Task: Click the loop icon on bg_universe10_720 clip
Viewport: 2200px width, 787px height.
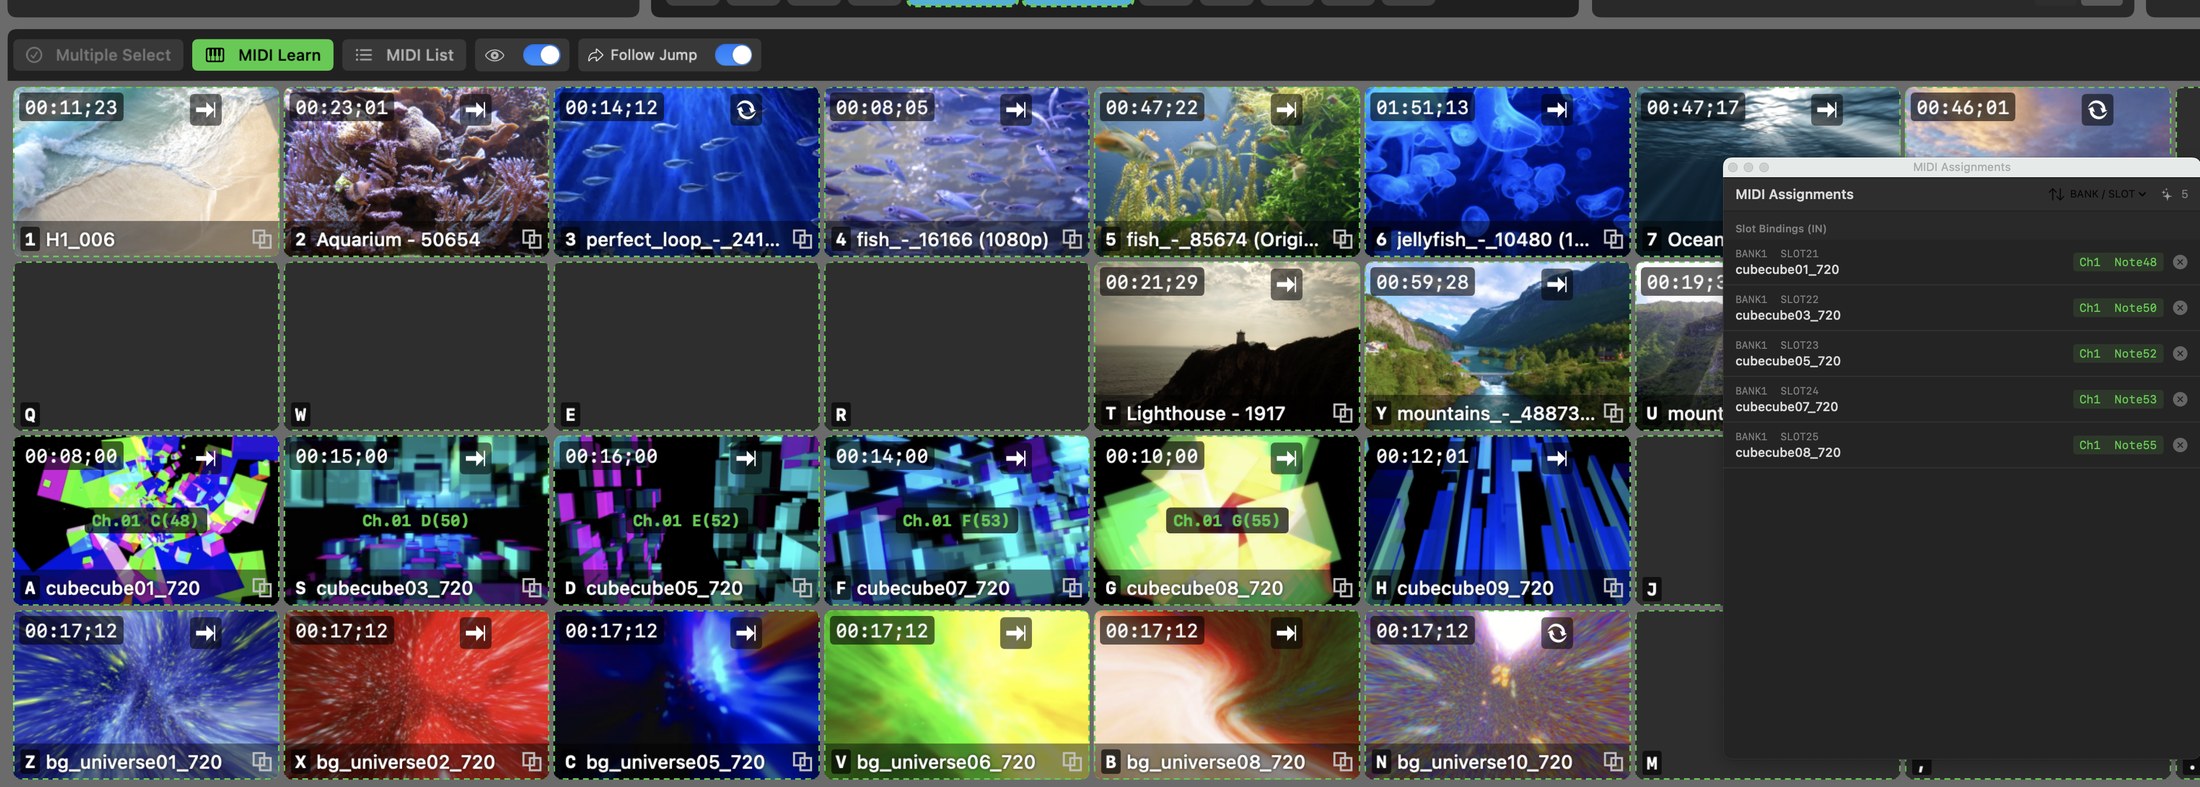Action: (x=1557, y=633)
